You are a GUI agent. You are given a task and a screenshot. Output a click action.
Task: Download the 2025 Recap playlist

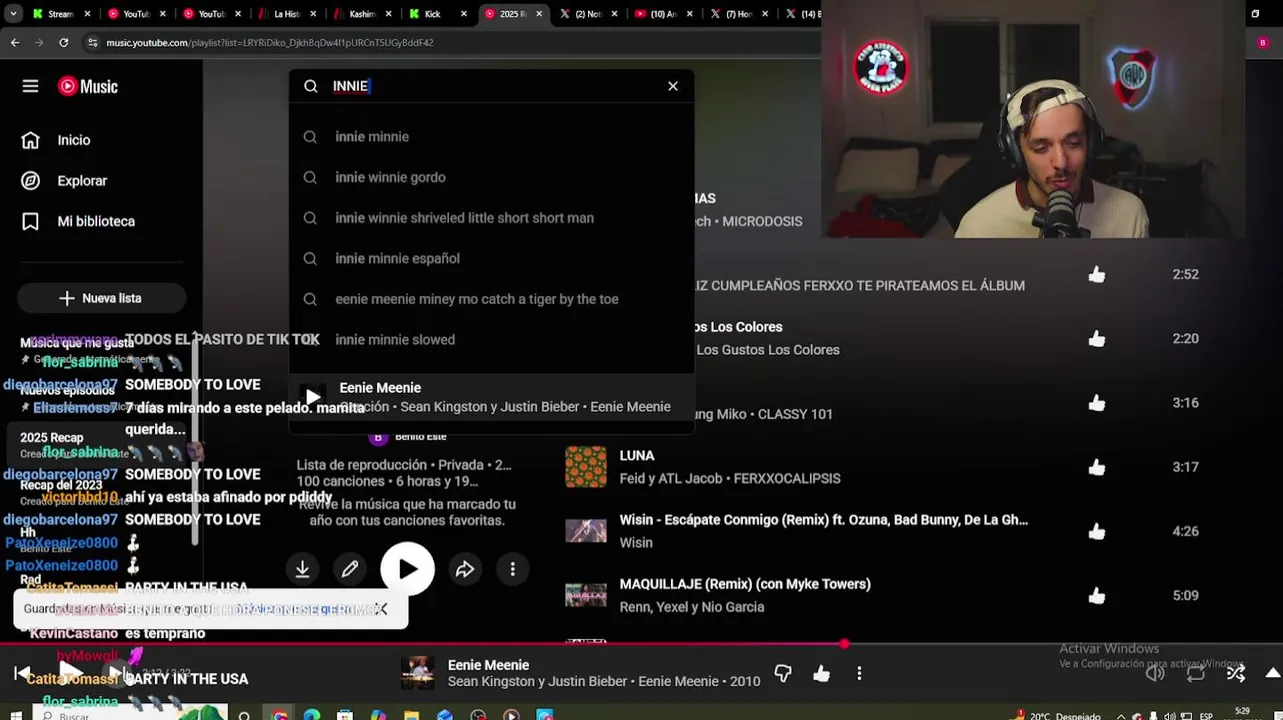(302, 569)
